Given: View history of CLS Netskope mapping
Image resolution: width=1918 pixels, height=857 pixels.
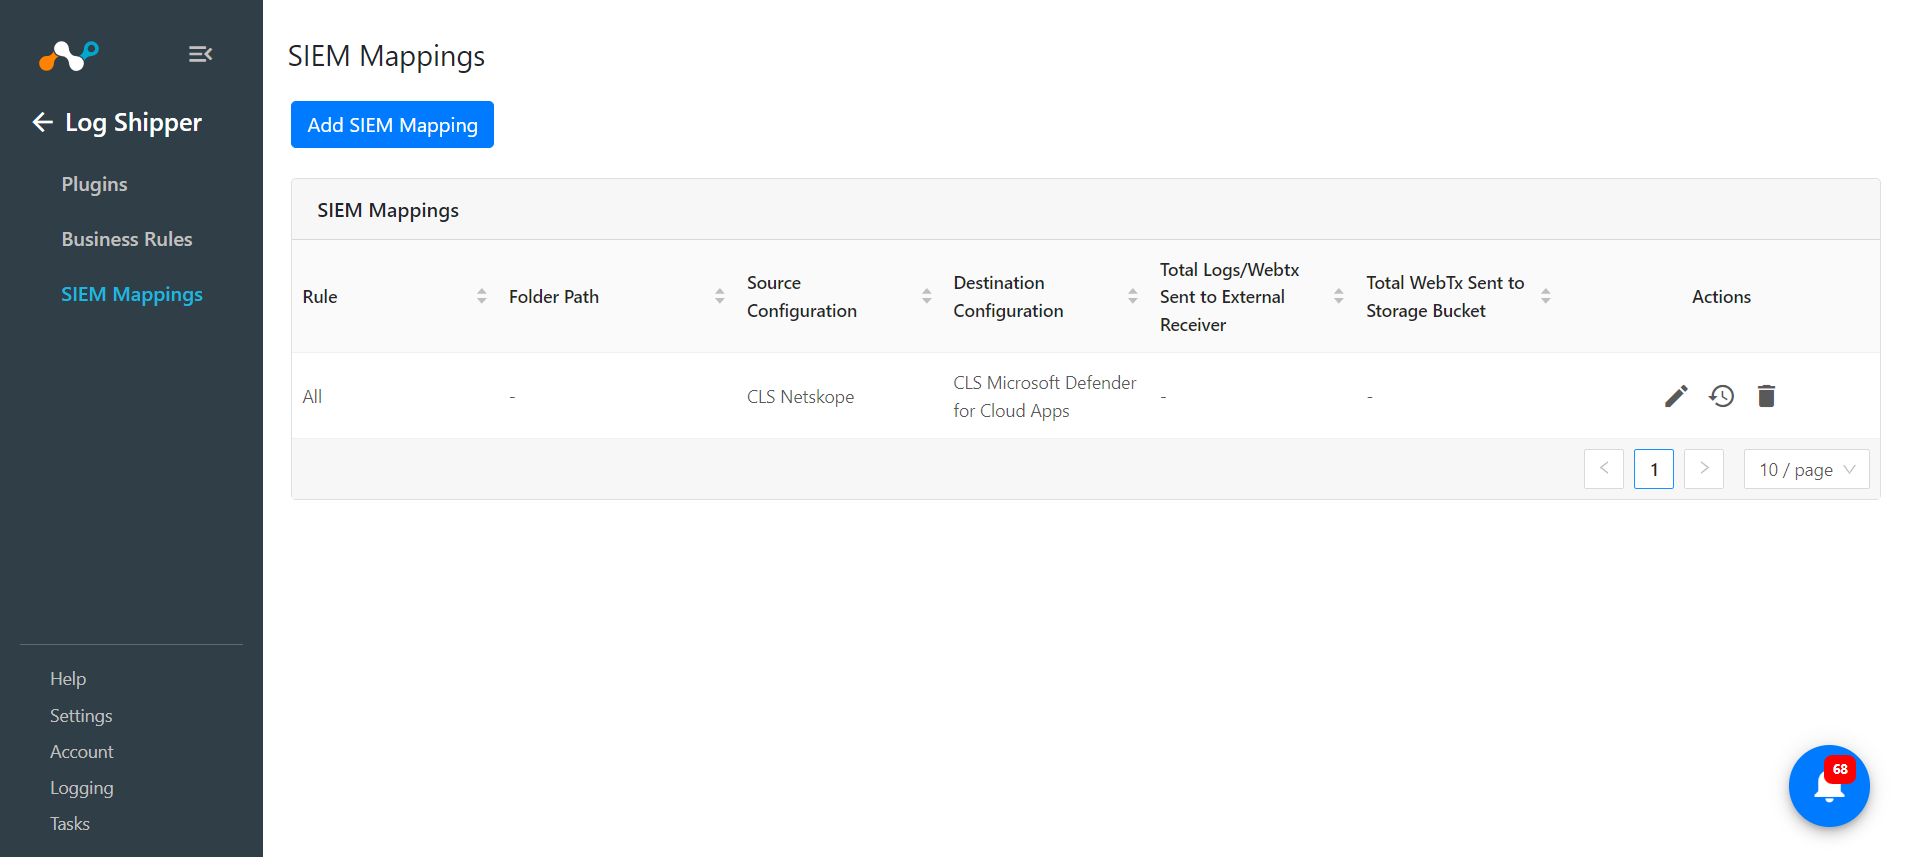Looking at the screenshot, I should [1721, 396].
